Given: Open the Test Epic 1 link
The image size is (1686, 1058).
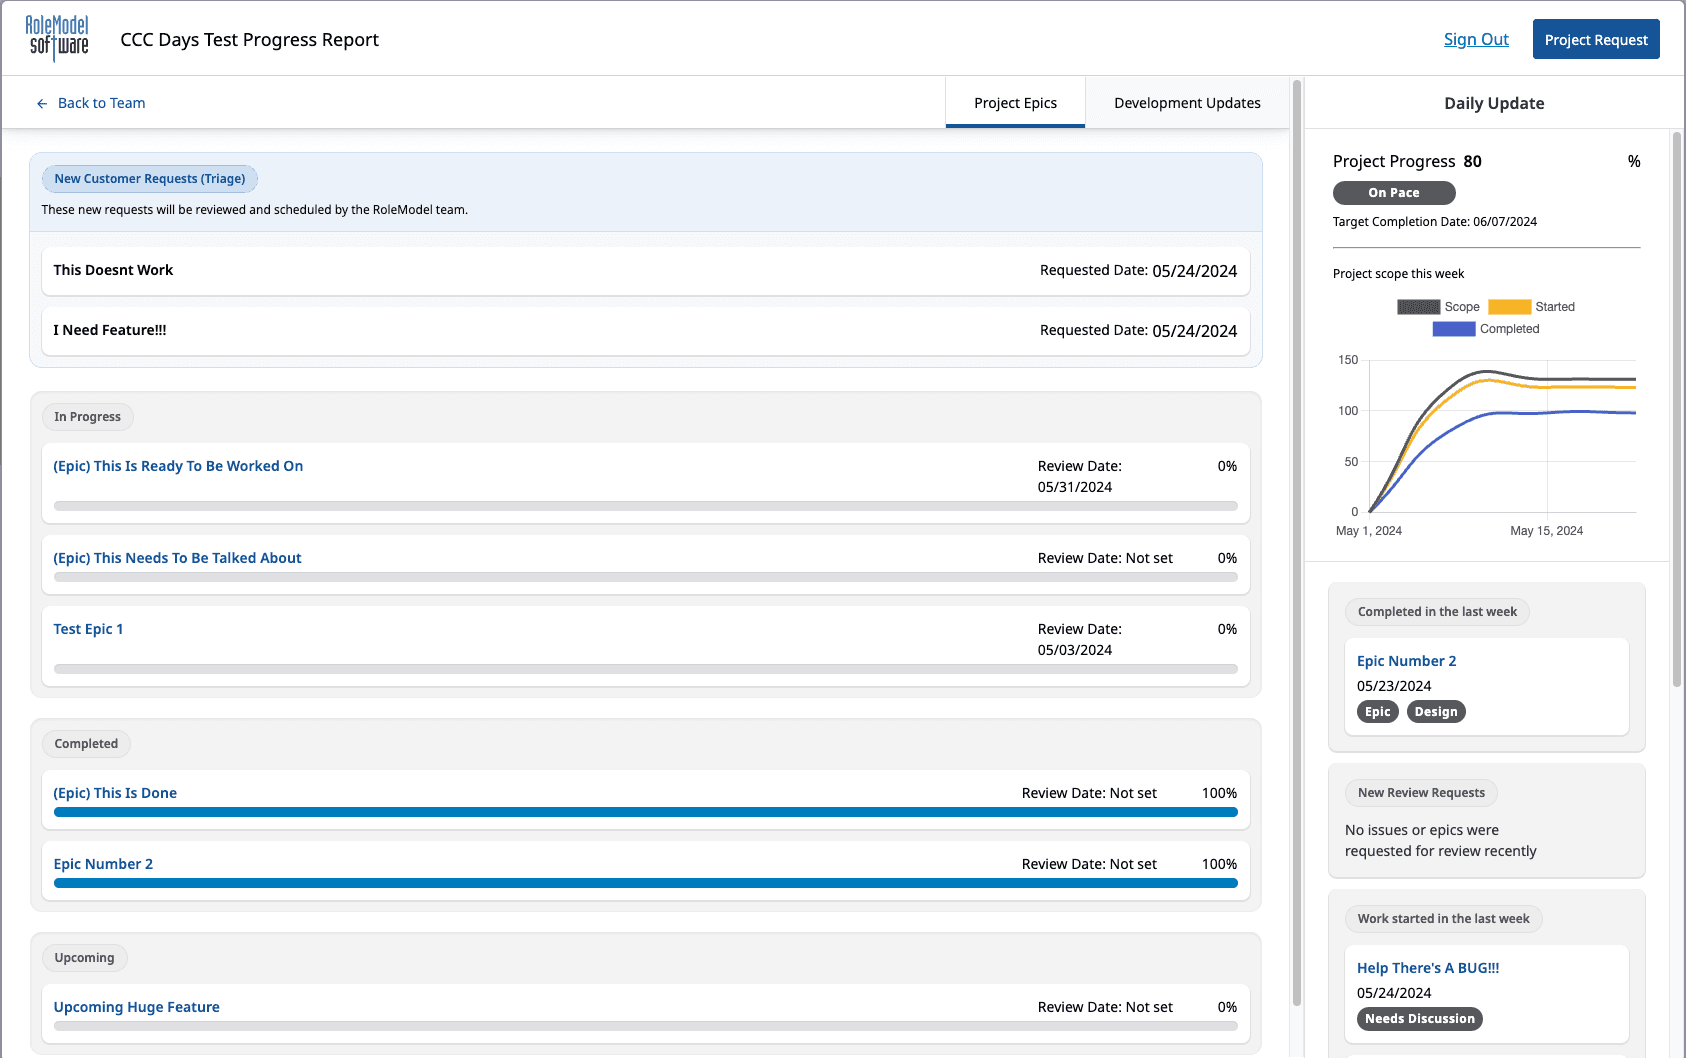Looking at the screenshot, I should (88, 629).
